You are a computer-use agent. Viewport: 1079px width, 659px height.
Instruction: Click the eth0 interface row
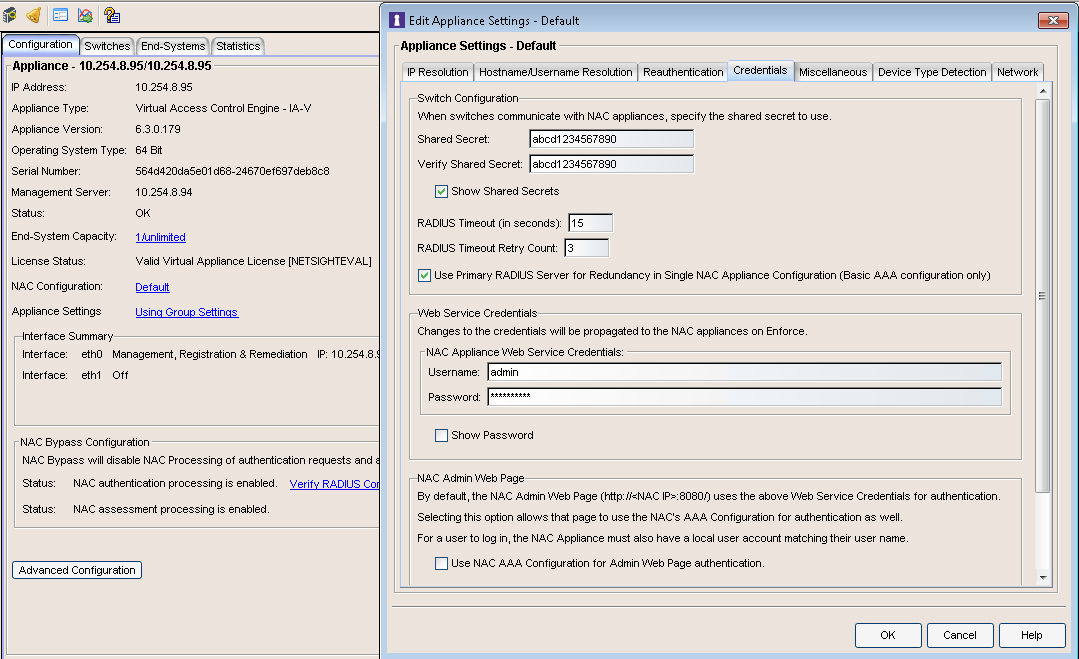[x=200, y=354]
